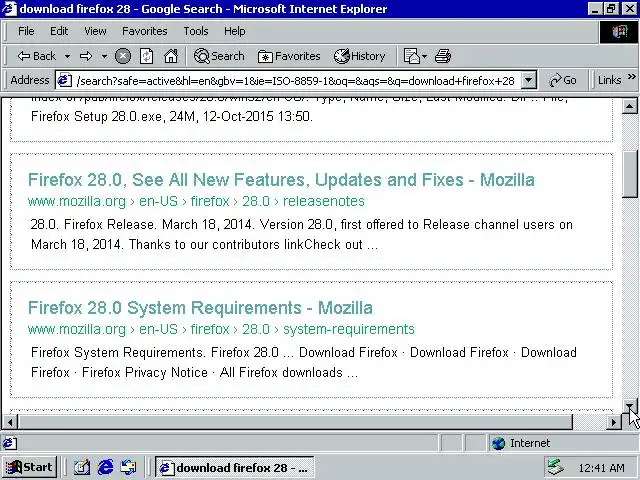Click the system-requirements URL breadcrumb
Image resolution: width=640 pixels, height=480 pixels.
coord(349,329)
